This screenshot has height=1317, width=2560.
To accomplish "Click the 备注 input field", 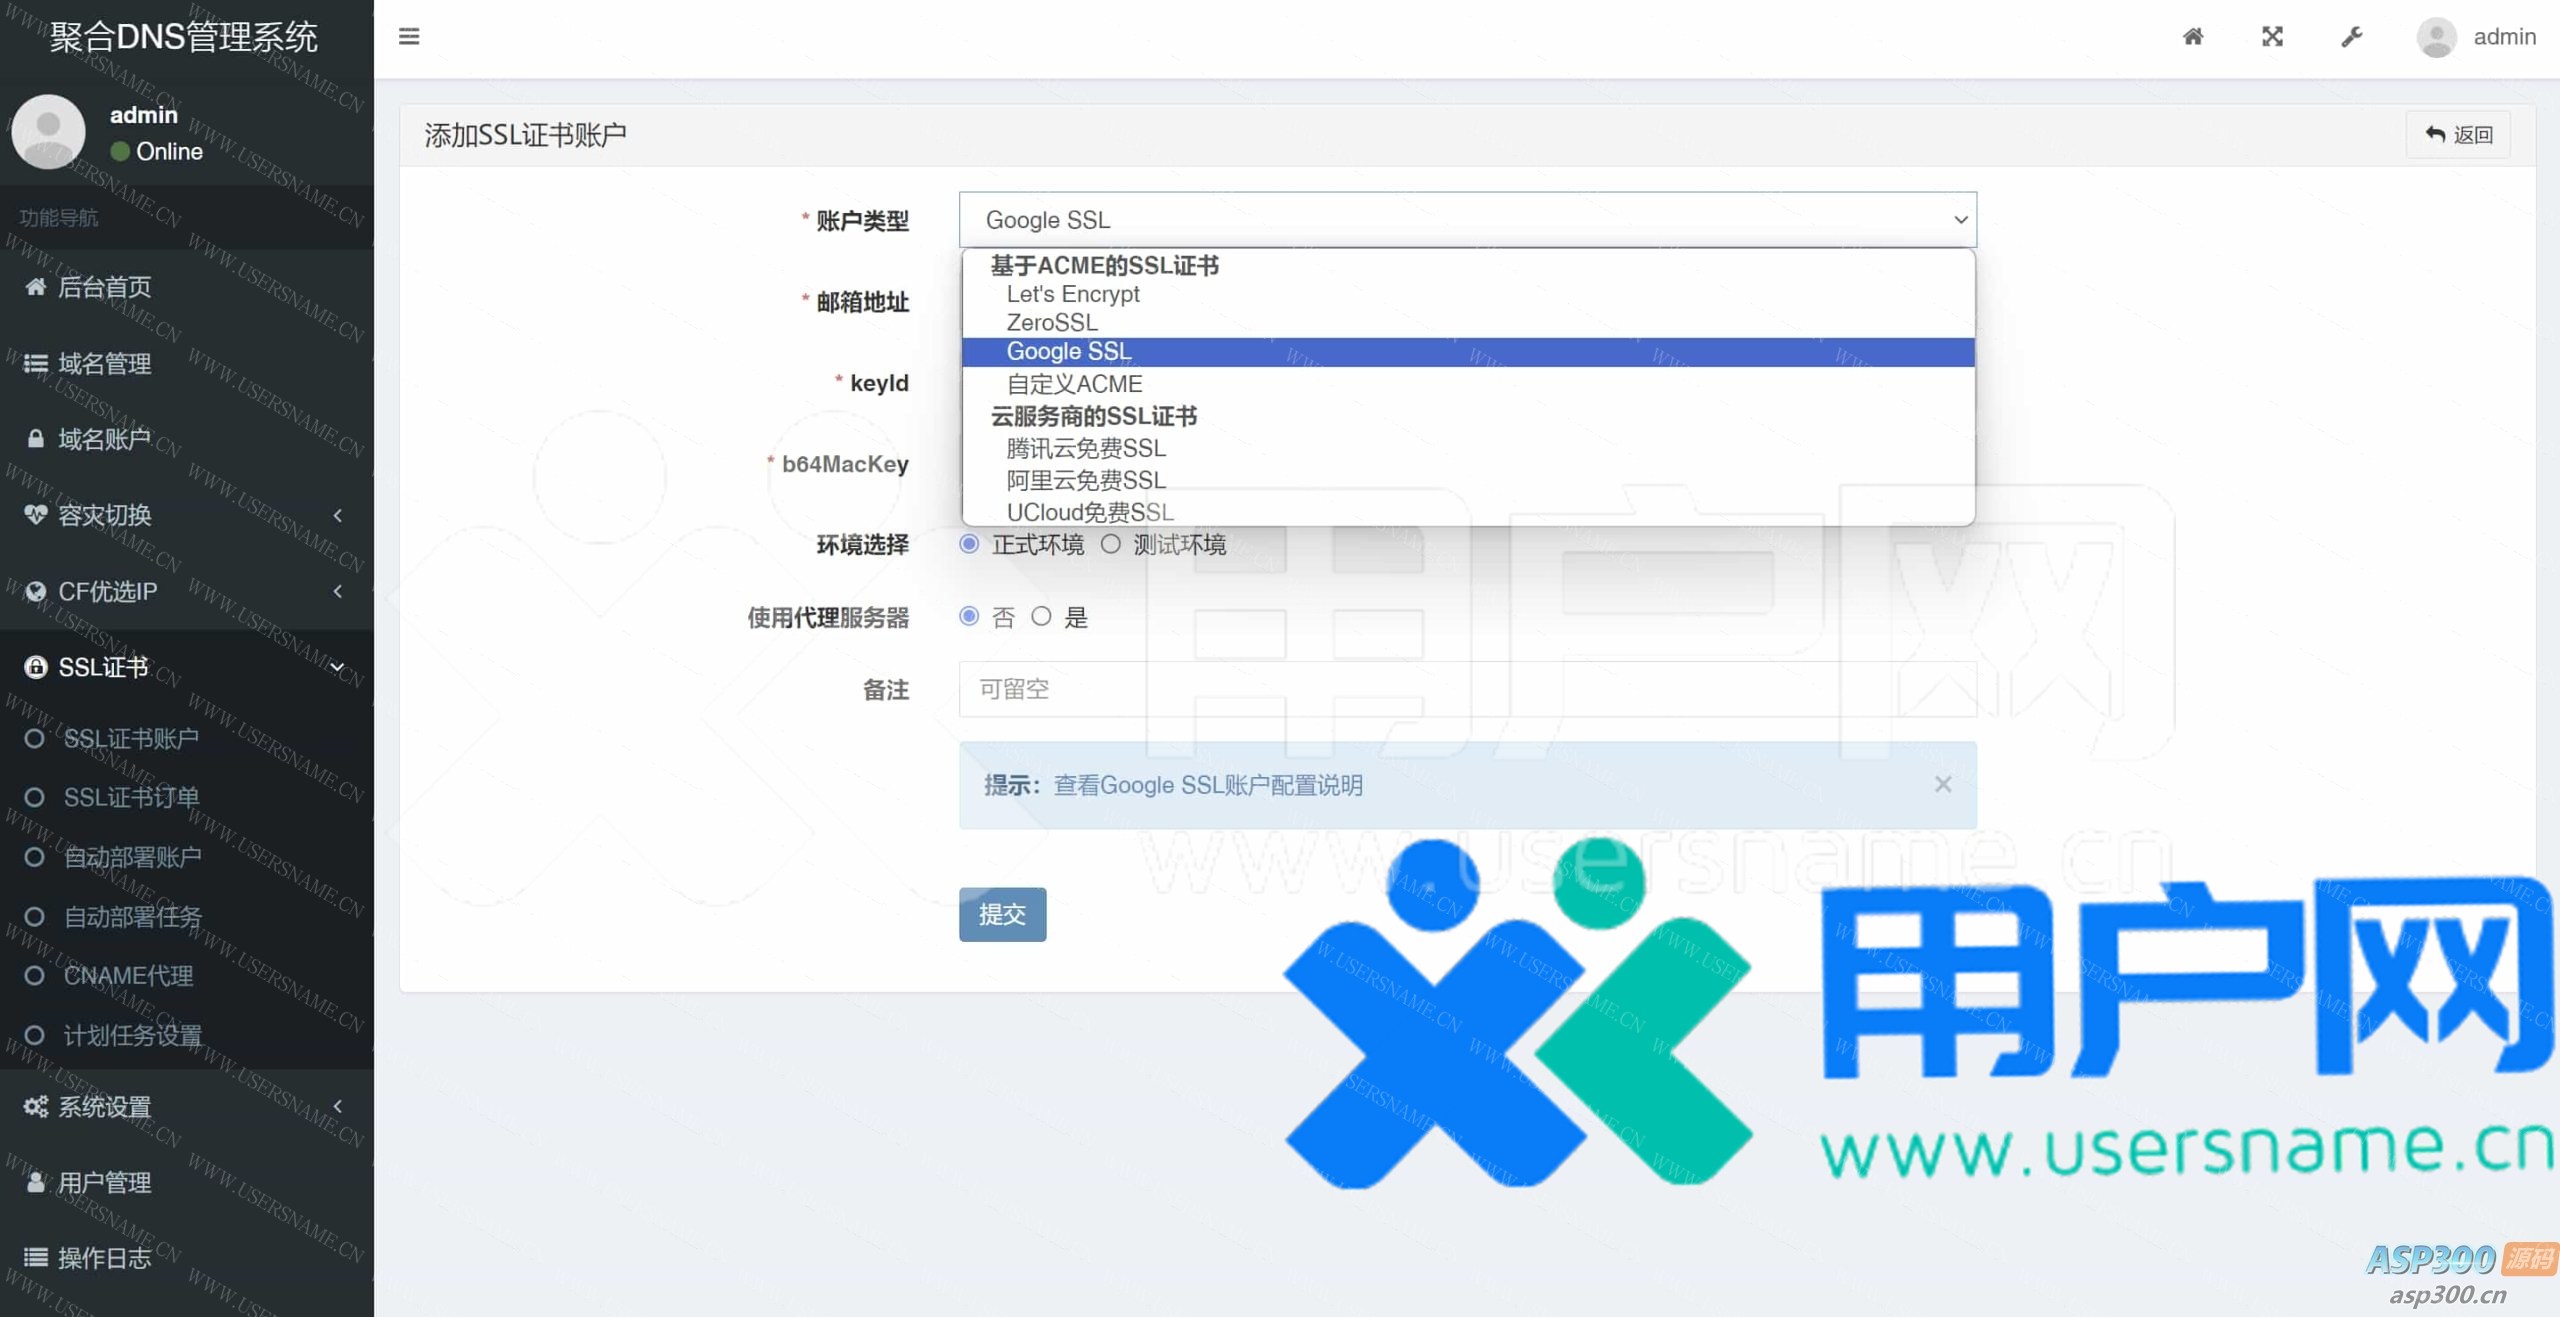I will 1467,689.
